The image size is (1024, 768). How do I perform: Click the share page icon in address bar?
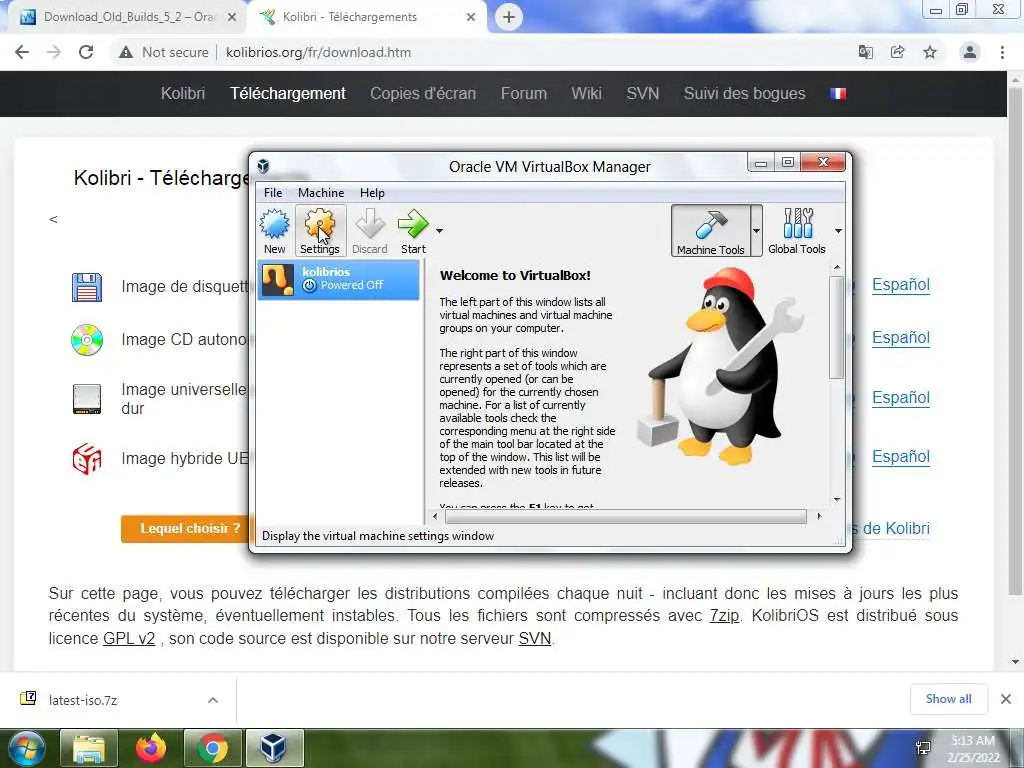coord(897,52)
